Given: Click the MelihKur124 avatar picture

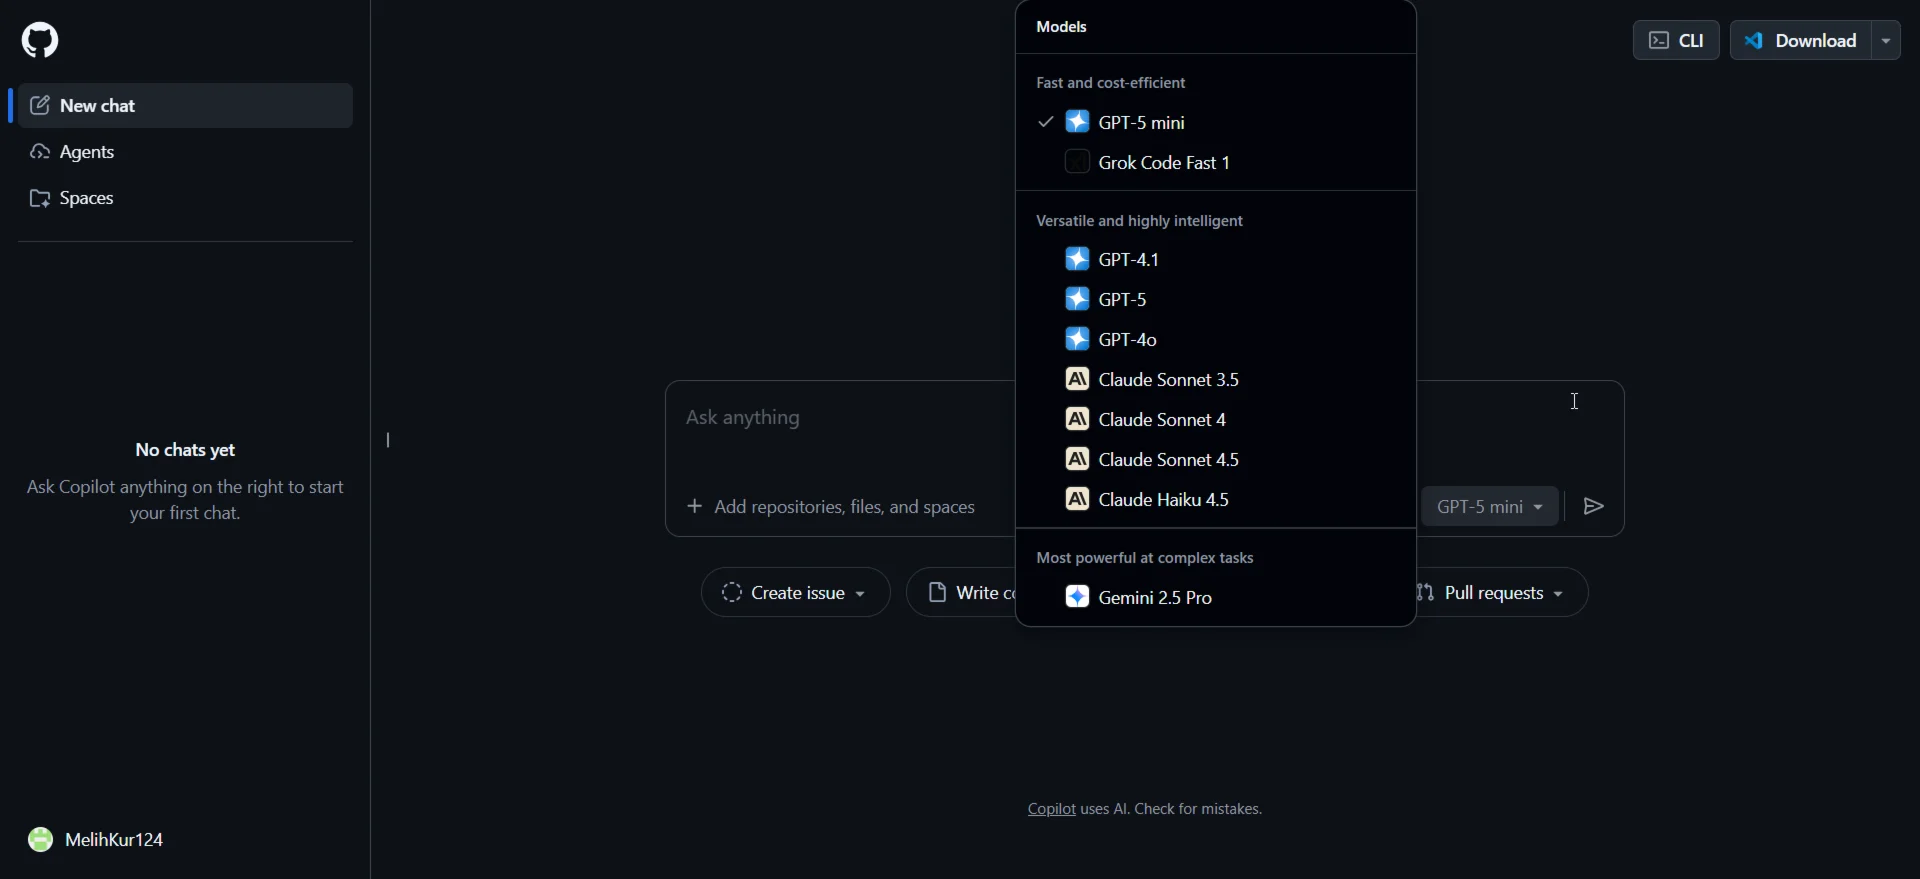Looking at the screenshot, I should 40,839.
